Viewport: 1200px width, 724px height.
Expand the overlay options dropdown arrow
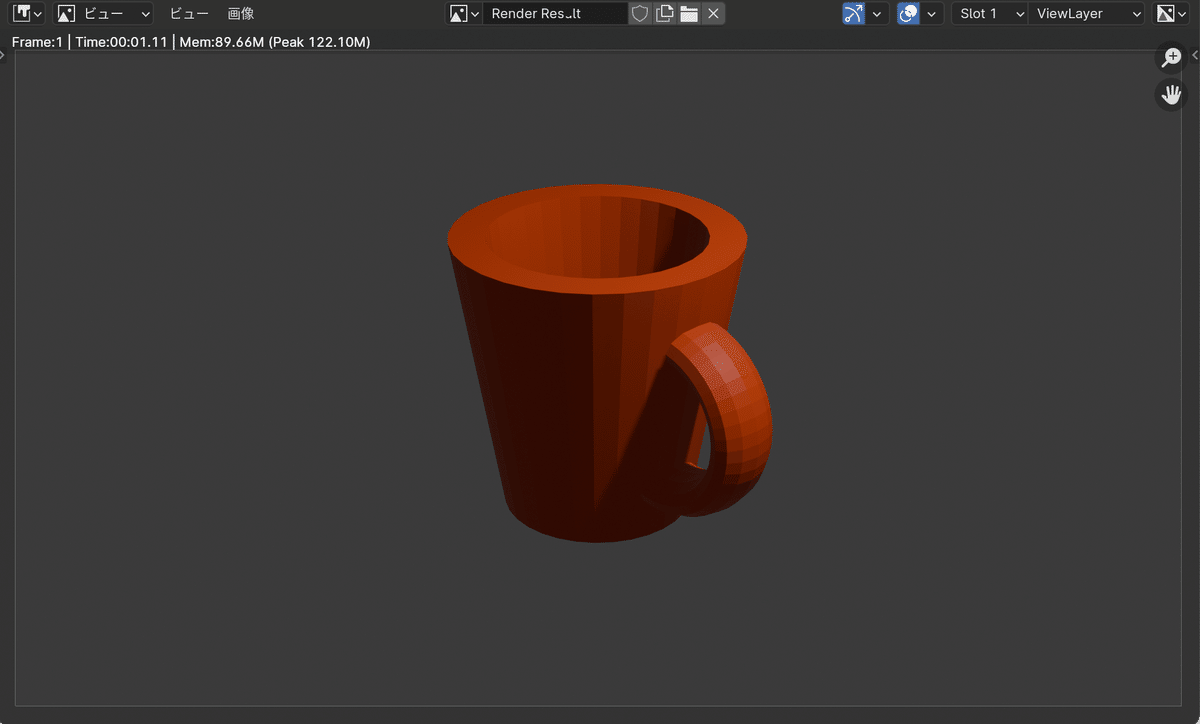click(x=932, y=14)
